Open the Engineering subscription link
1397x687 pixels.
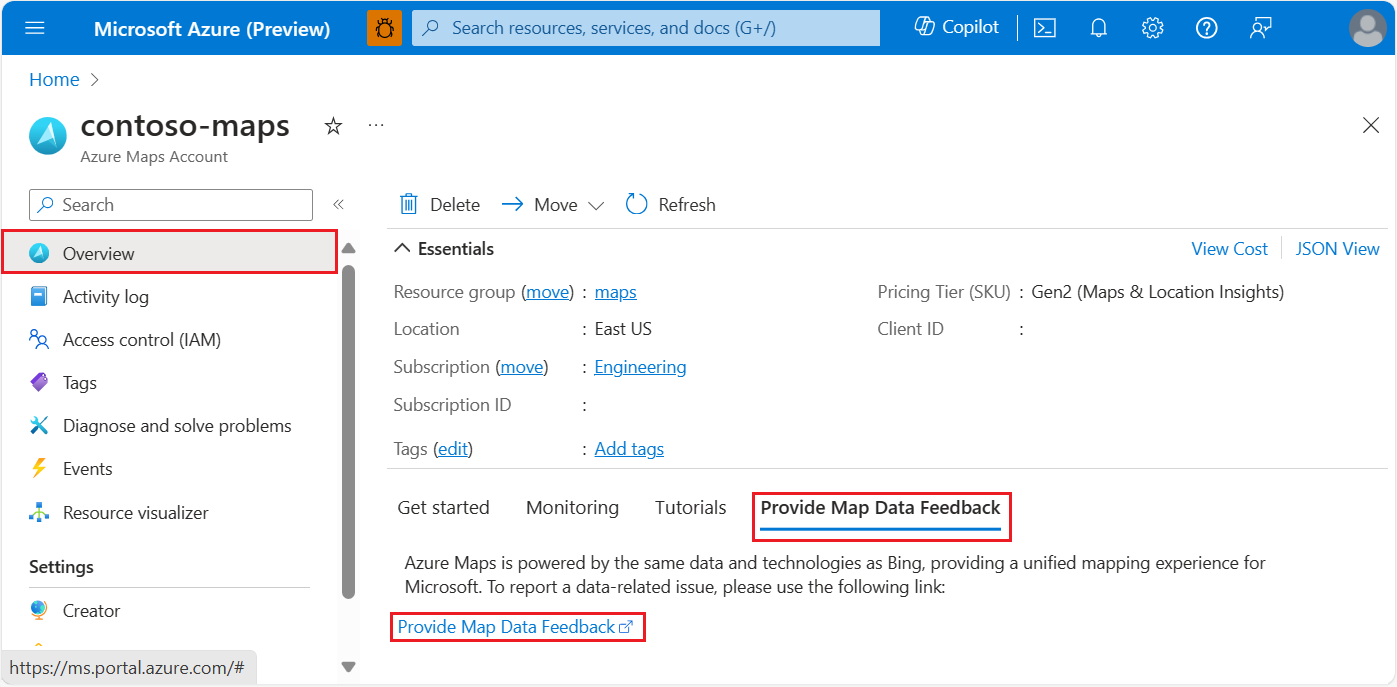[640, 366]
